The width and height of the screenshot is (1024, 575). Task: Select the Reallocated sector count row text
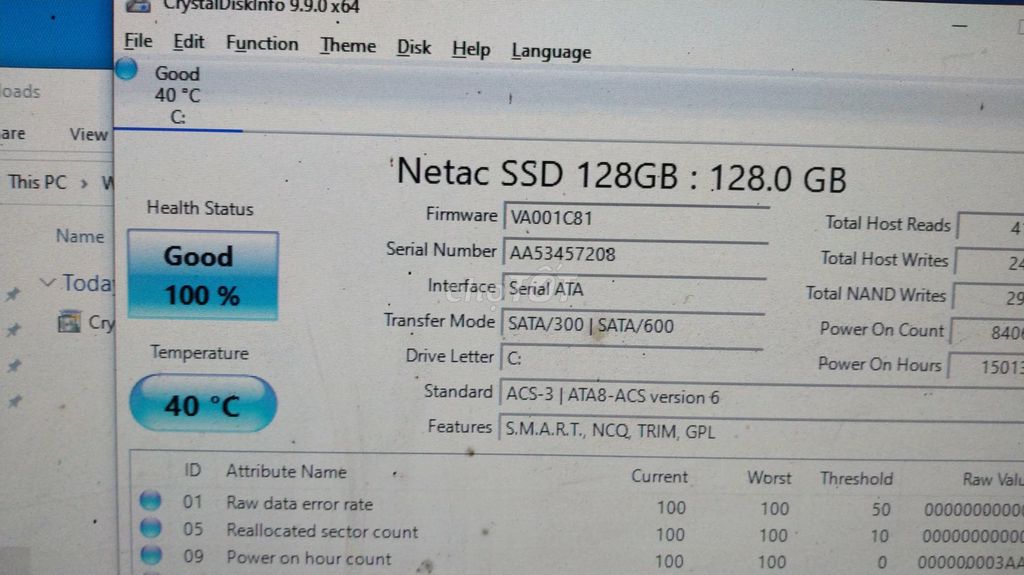[322, 531]
